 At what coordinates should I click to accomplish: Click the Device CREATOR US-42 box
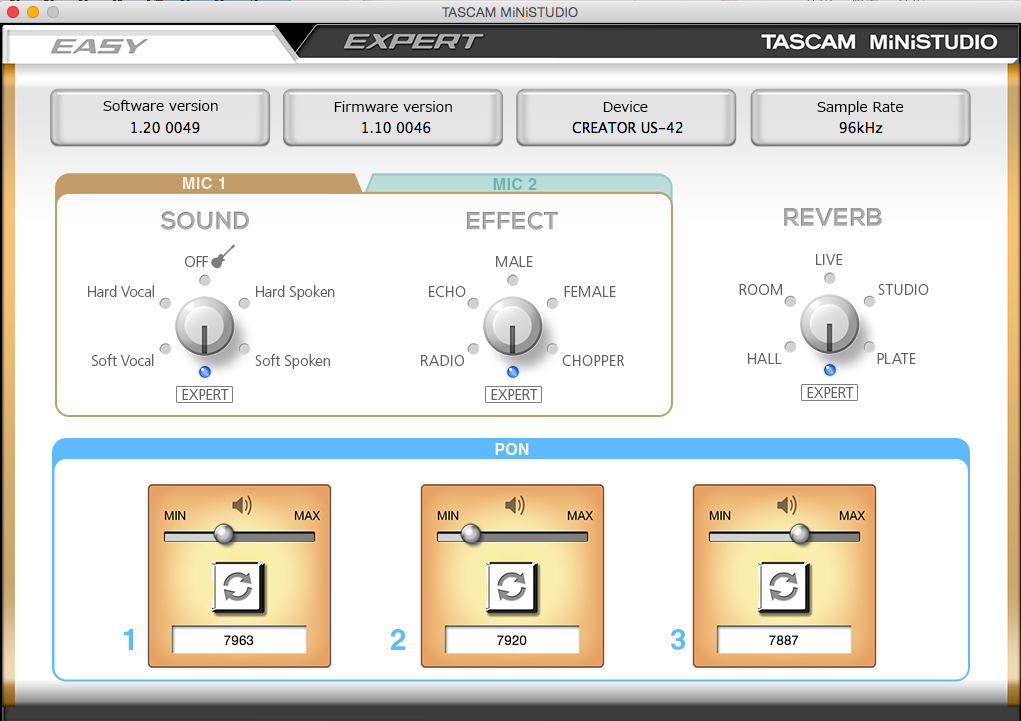tap(626, 117)
